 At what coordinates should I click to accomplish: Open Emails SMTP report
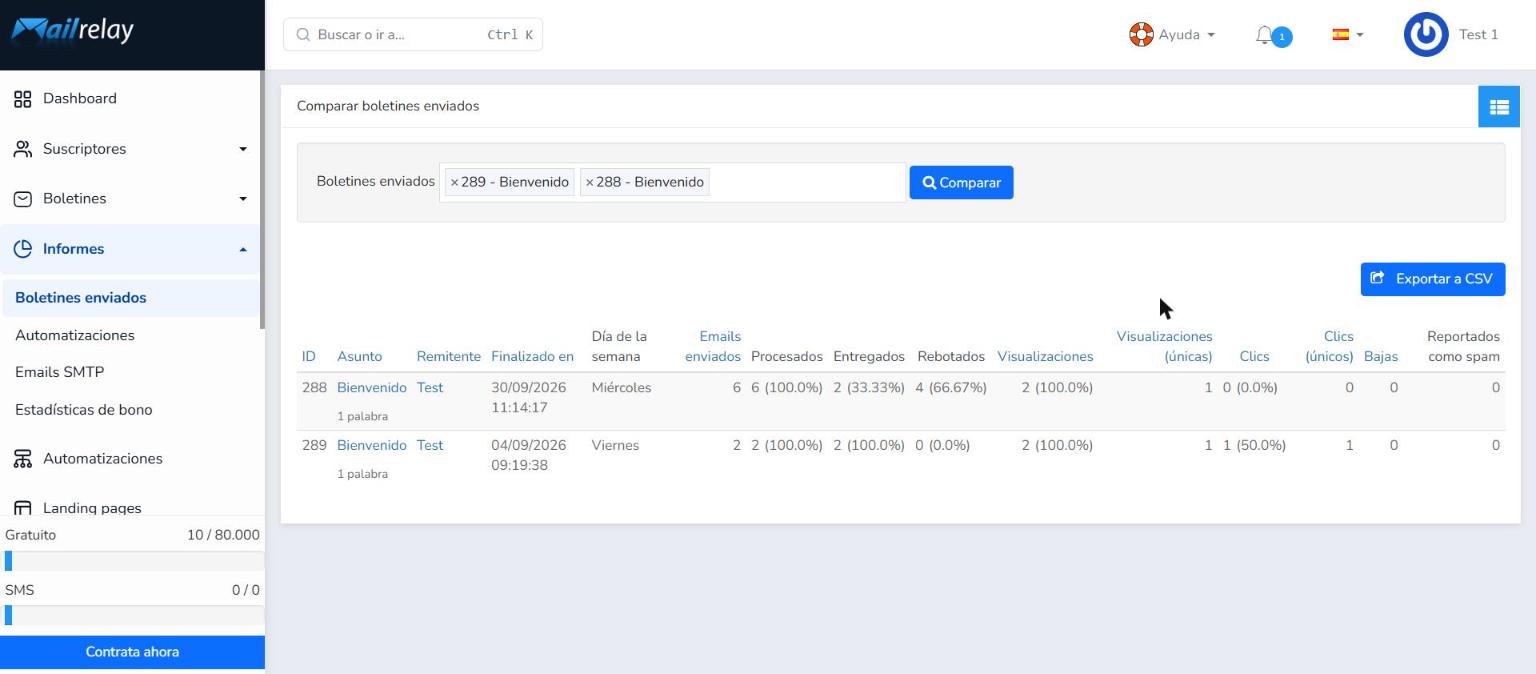pos(60,372)
